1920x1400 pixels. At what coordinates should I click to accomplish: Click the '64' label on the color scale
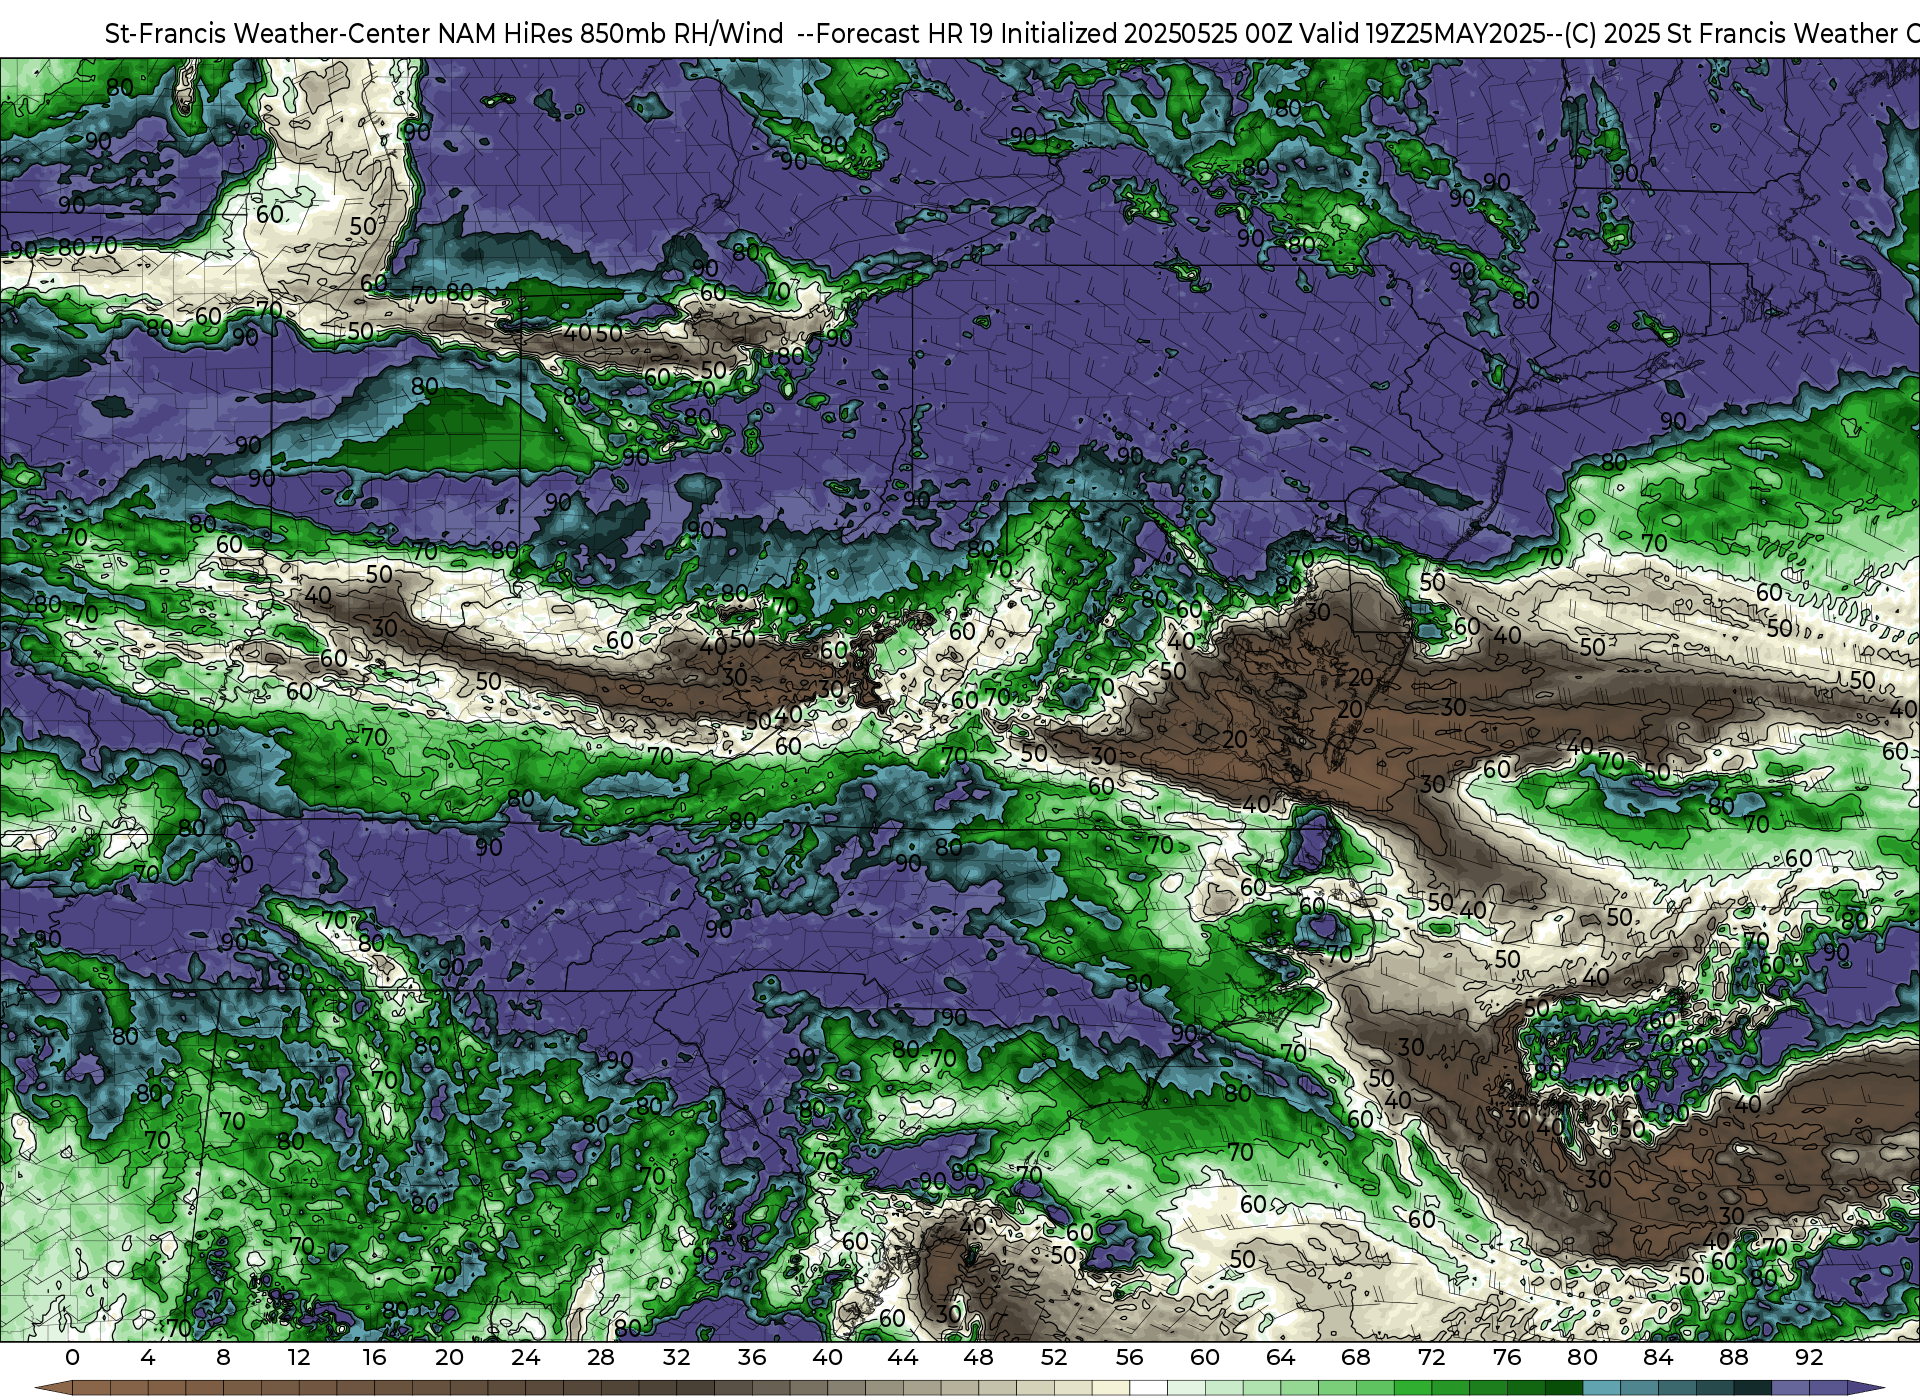tap(1280, 1357)
